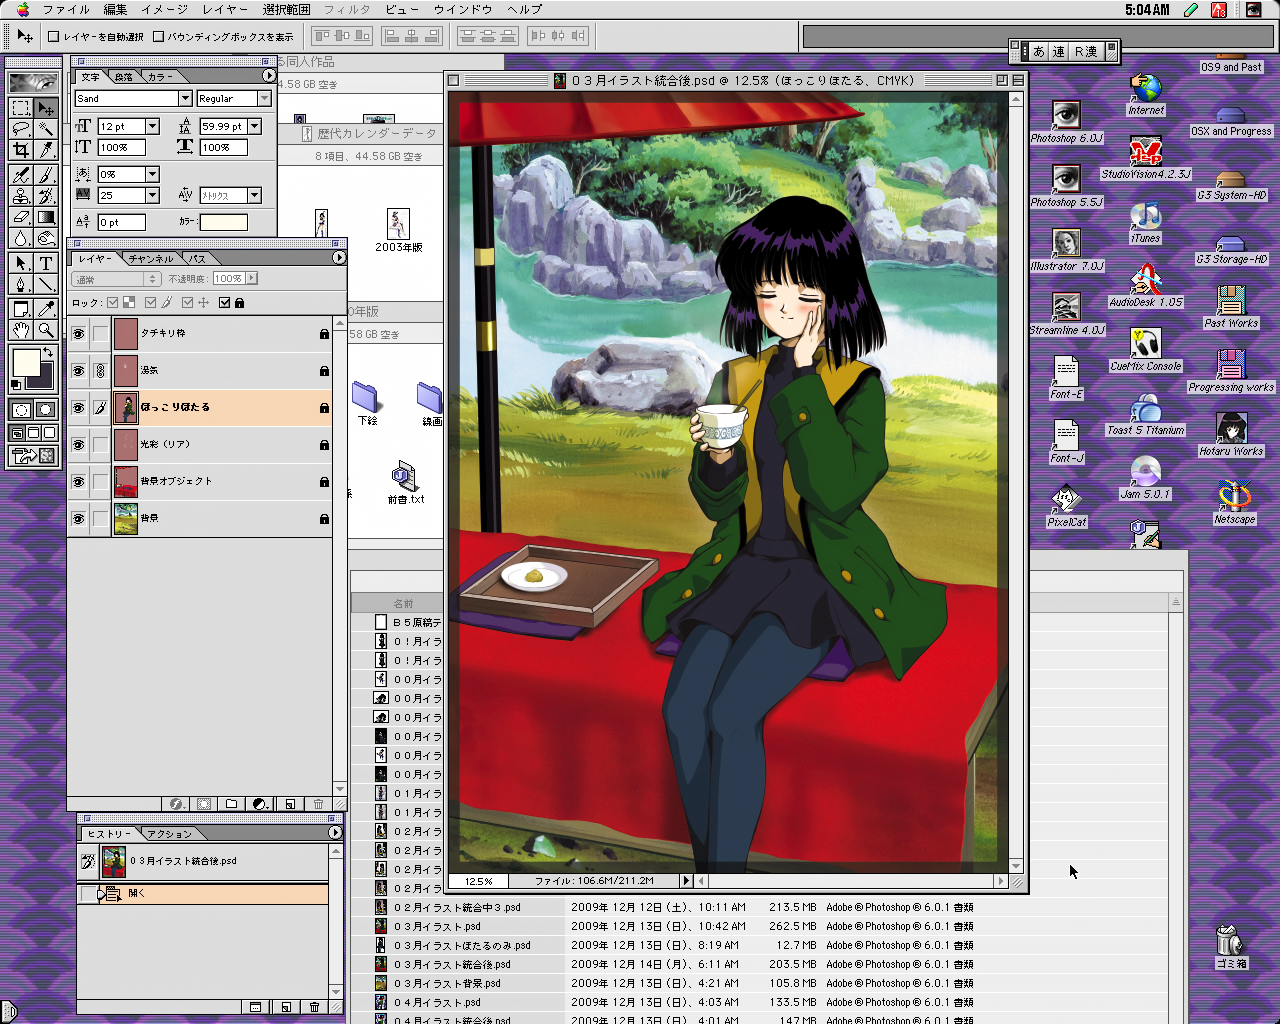This screenshot has width=1280, height=1024.
Task: Hide the 背景オブジェクト layer via its eye icon
Action: 79,482
